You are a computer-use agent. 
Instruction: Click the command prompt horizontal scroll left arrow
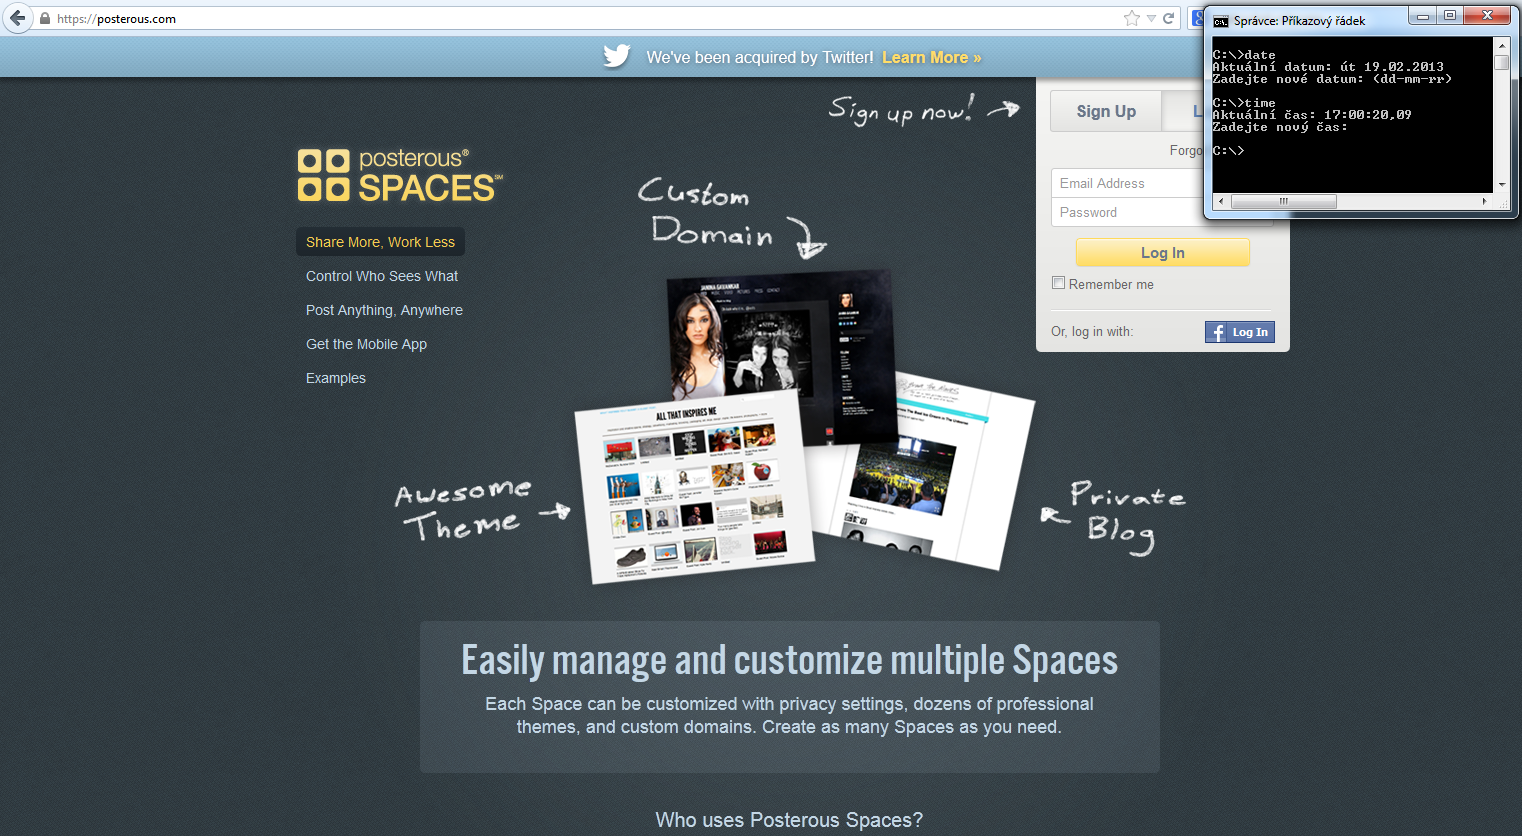[1220, 201]
